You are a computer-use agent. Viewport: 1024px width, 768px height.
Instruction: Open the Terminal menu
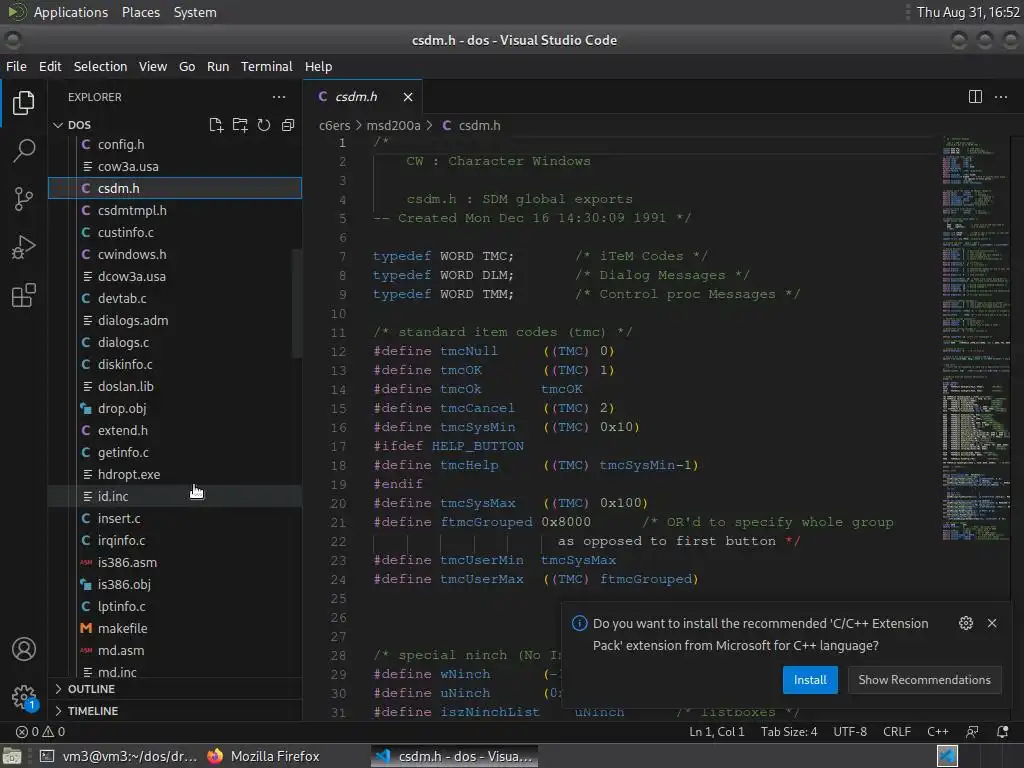(x=266, y=67)
